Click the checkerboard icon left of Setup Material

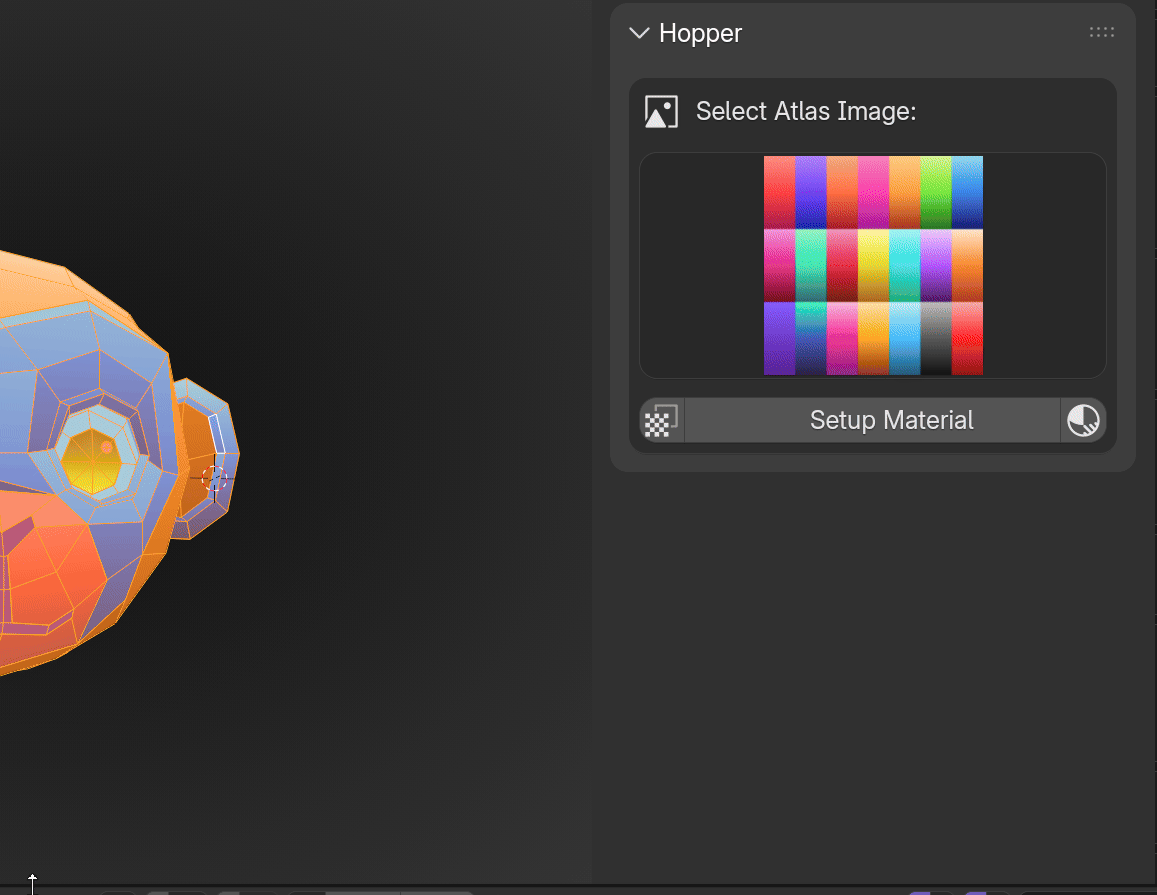point(661,420)
